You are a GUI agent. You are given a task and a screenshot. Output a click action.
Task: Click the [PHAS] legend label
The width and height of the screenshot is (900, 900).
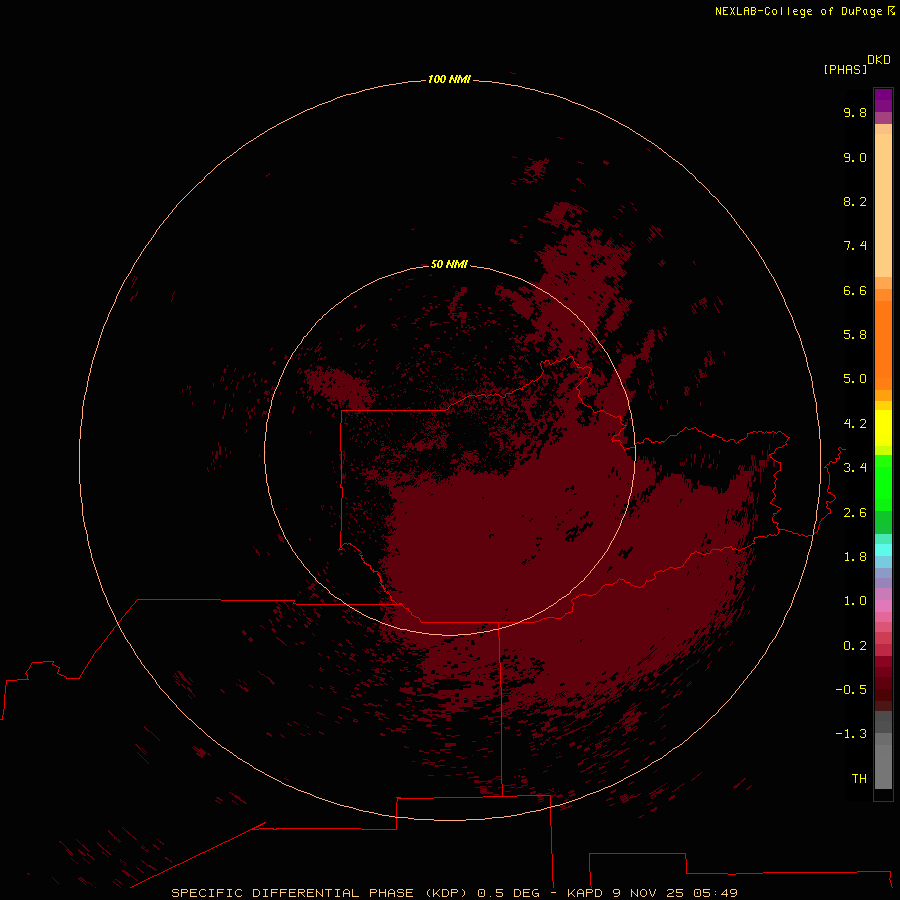click(x=845, y=70)
